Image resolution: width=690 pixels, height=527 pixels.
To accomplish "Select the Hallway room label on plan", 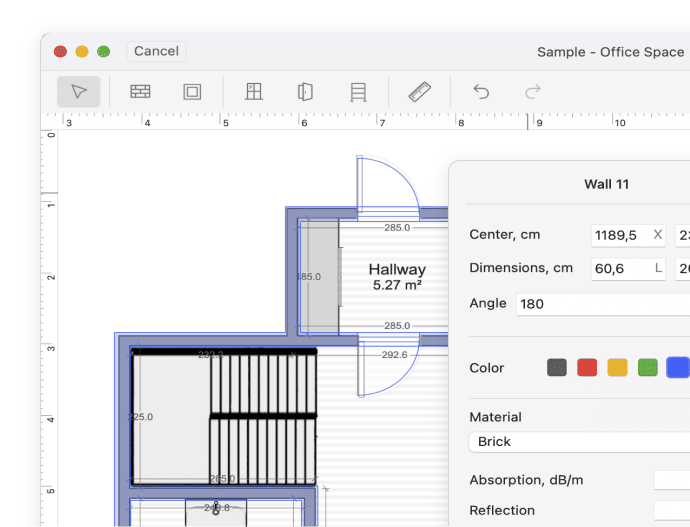I will pos(397,270).
